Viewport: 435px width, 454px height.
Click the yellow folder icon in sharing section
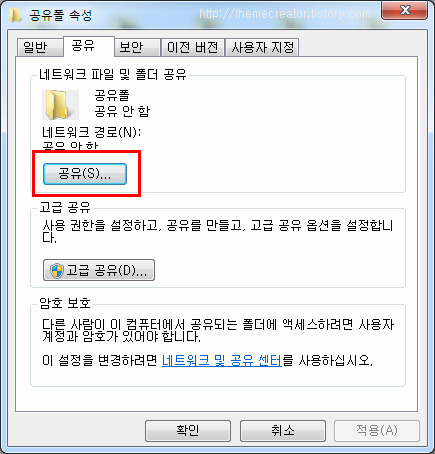(x=60, y=105)
